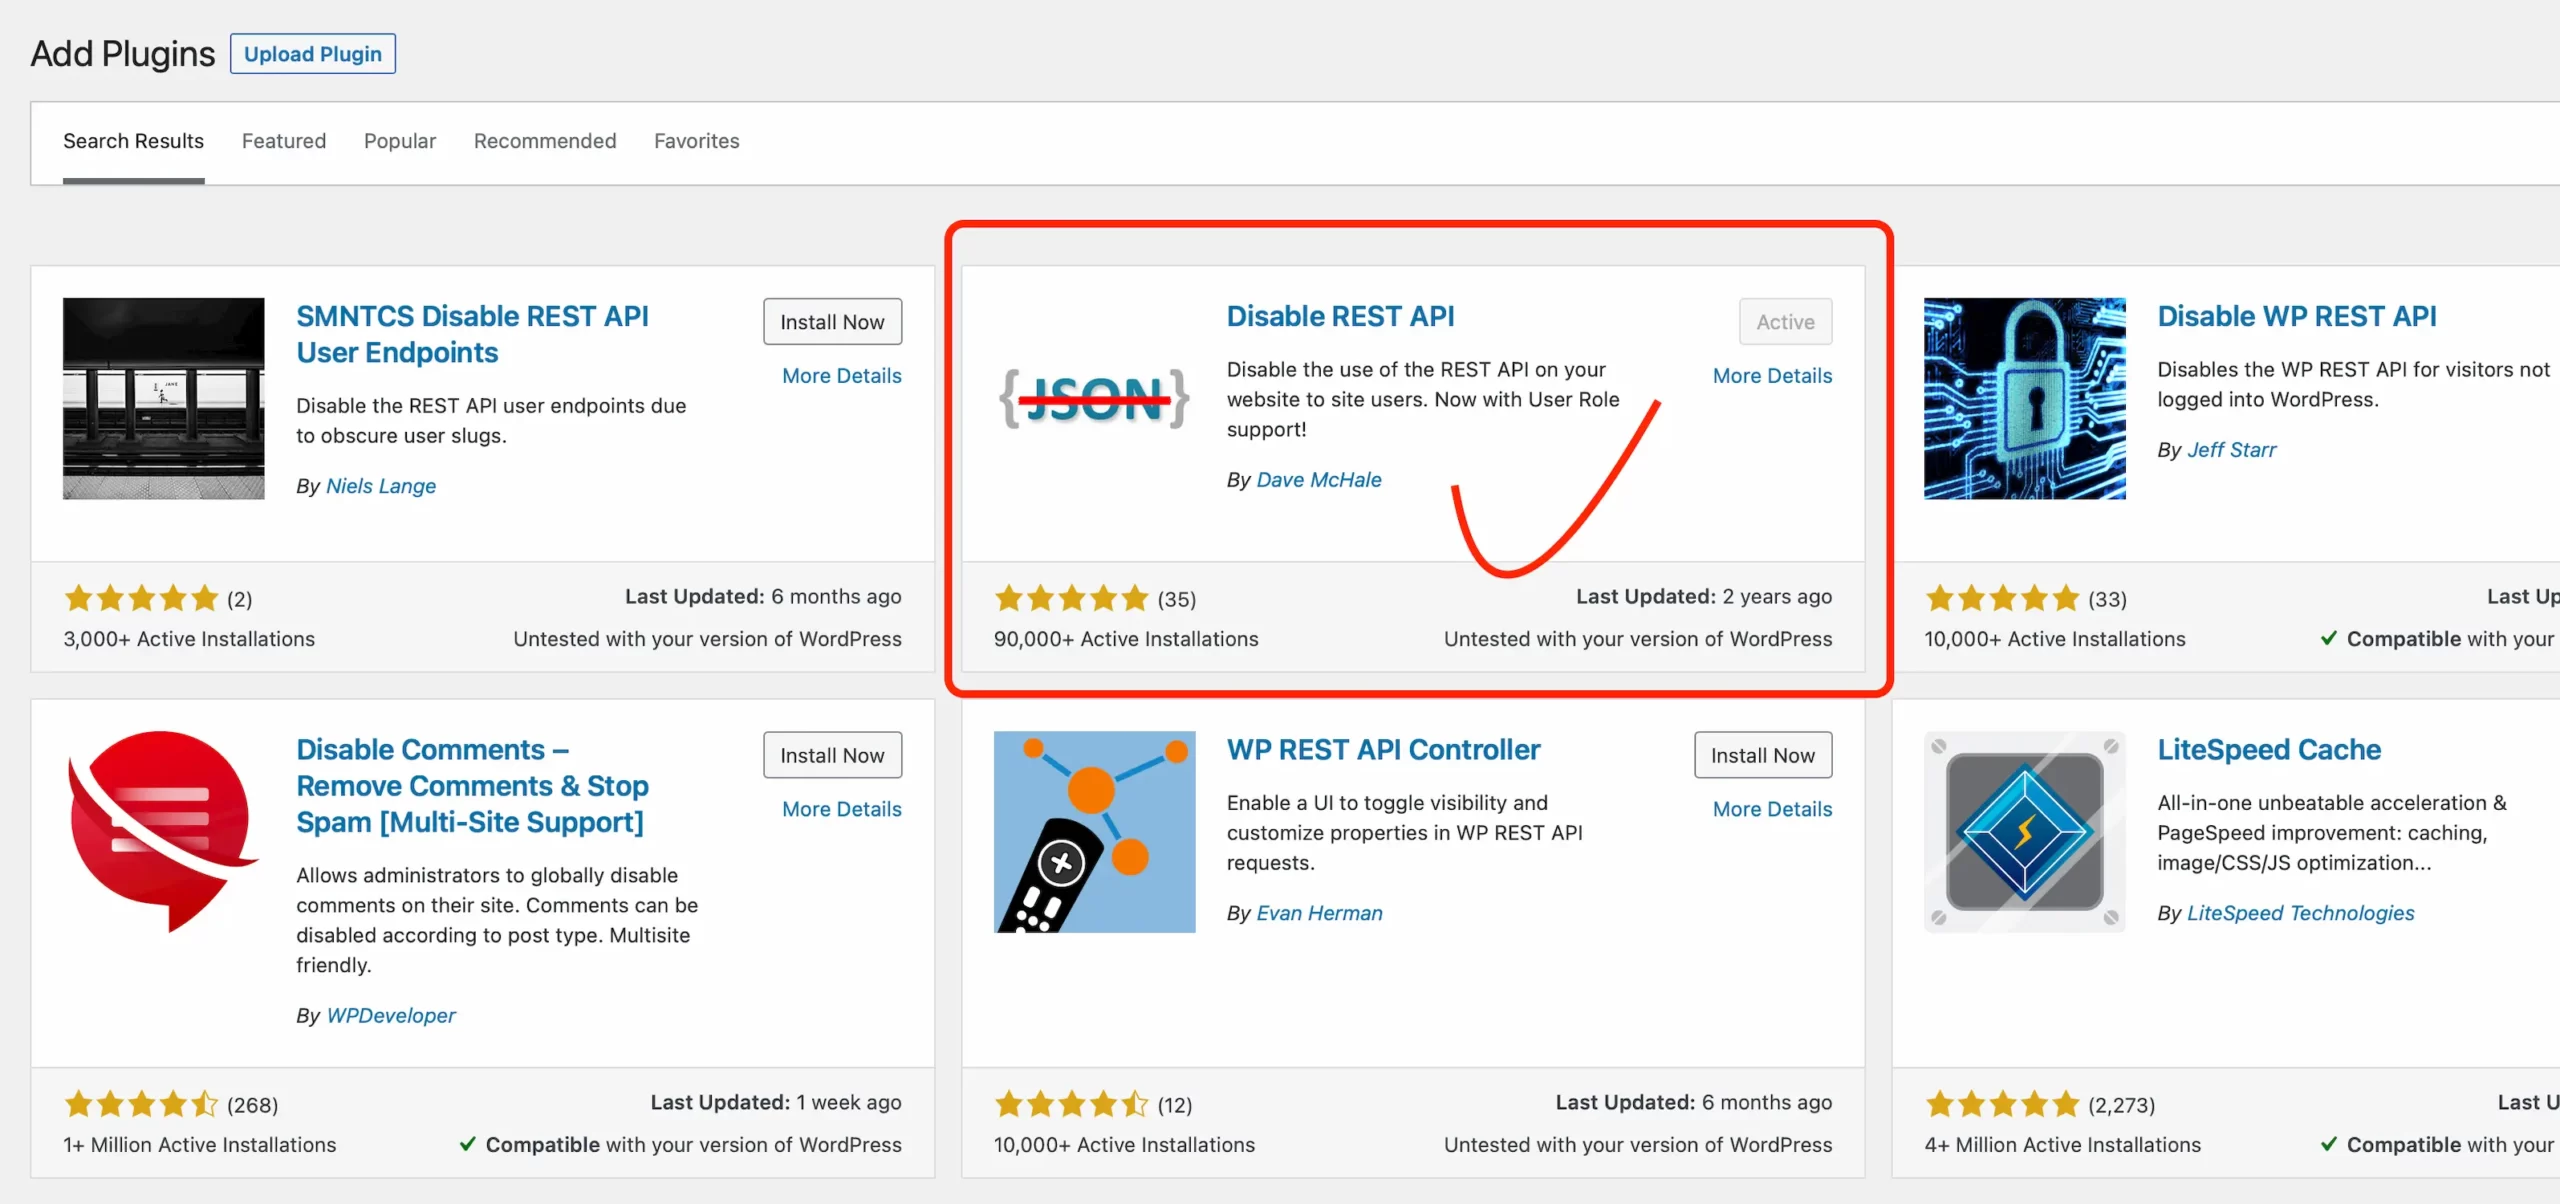The image size is (2560, 1204).
Task: Switch to the Recommended tab
Action: tap(545, 141)
